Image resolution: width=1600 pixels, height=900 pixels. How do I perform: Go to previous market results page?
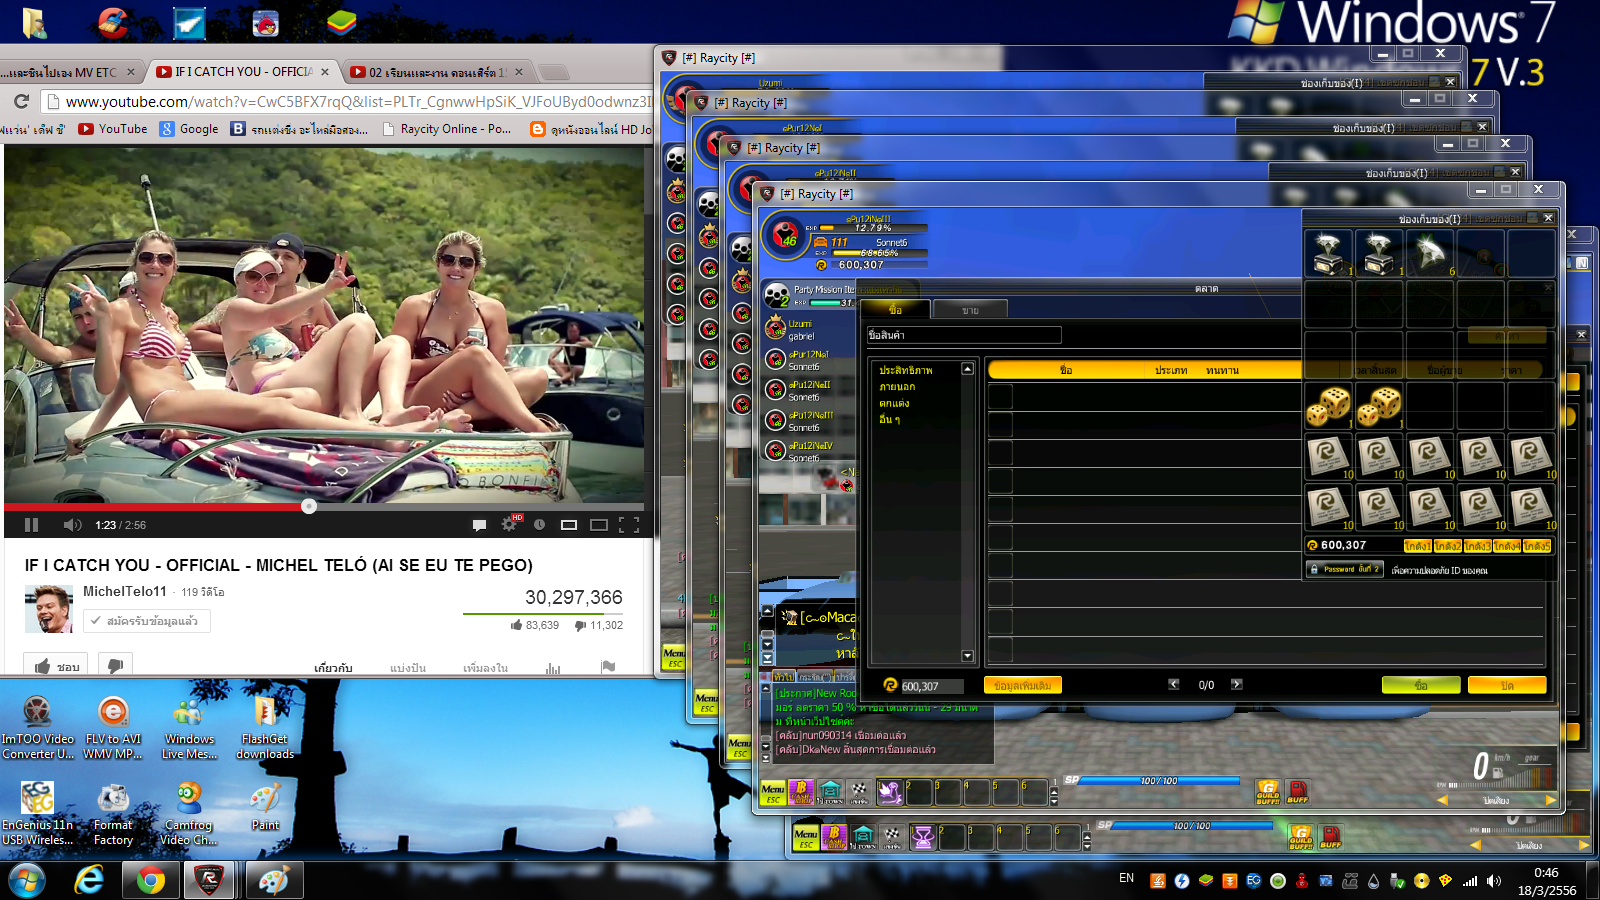pos(1174,685)
